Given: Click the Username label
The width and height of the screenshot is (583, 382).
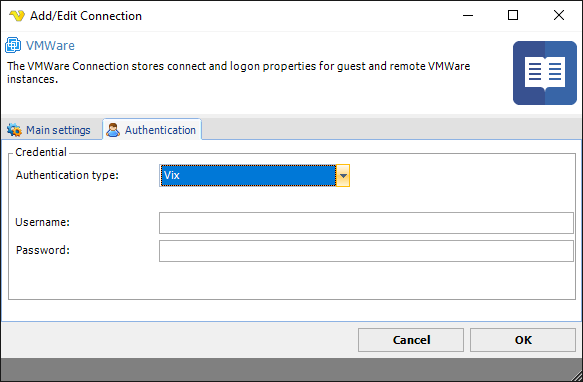Looking at the screenshot, I should click(42, 222).
